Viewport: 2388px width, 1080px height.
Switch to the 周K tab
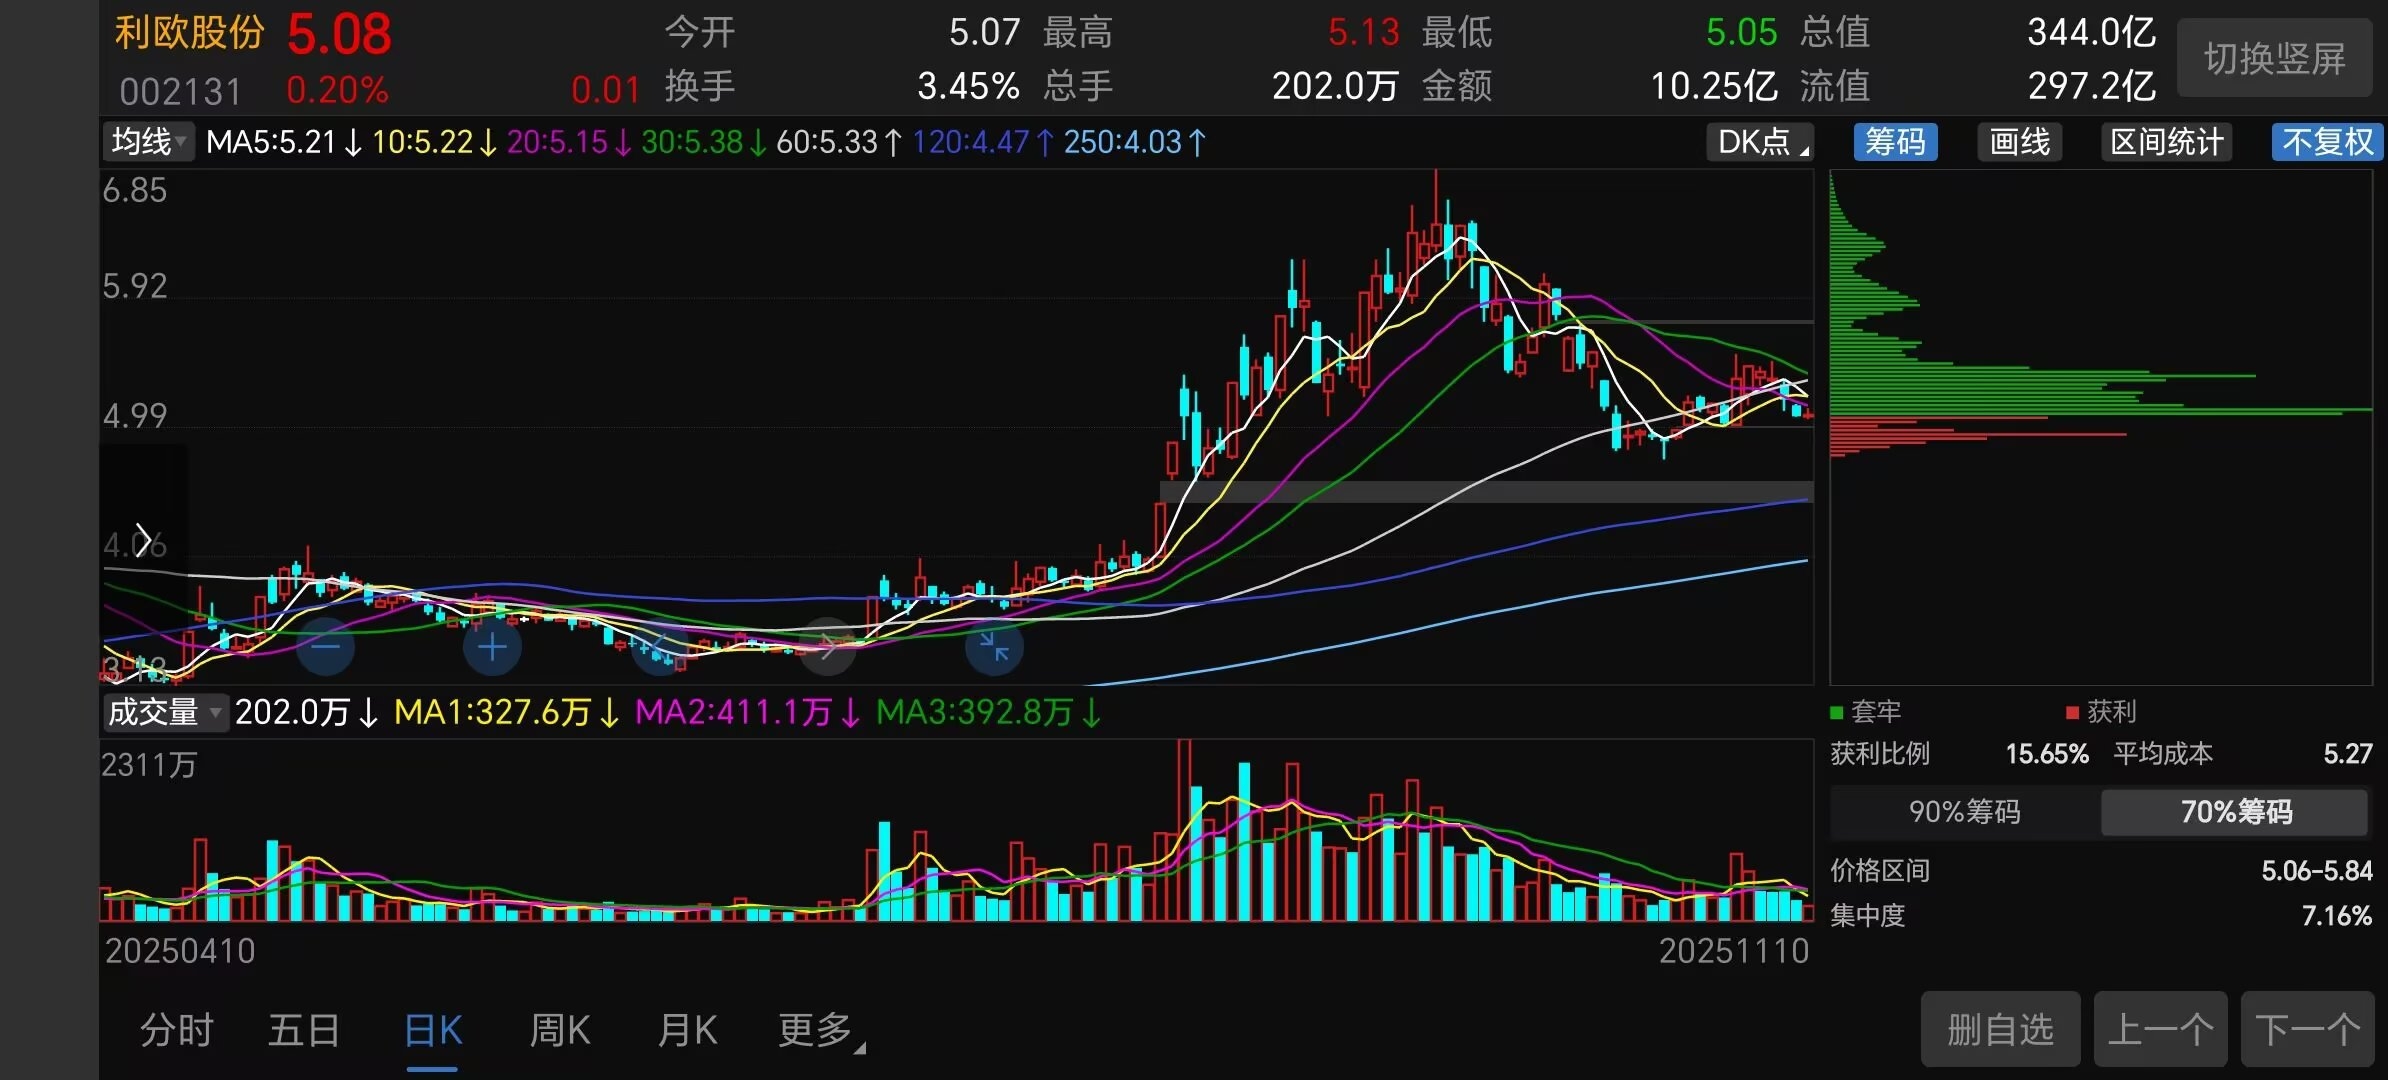560,1030
